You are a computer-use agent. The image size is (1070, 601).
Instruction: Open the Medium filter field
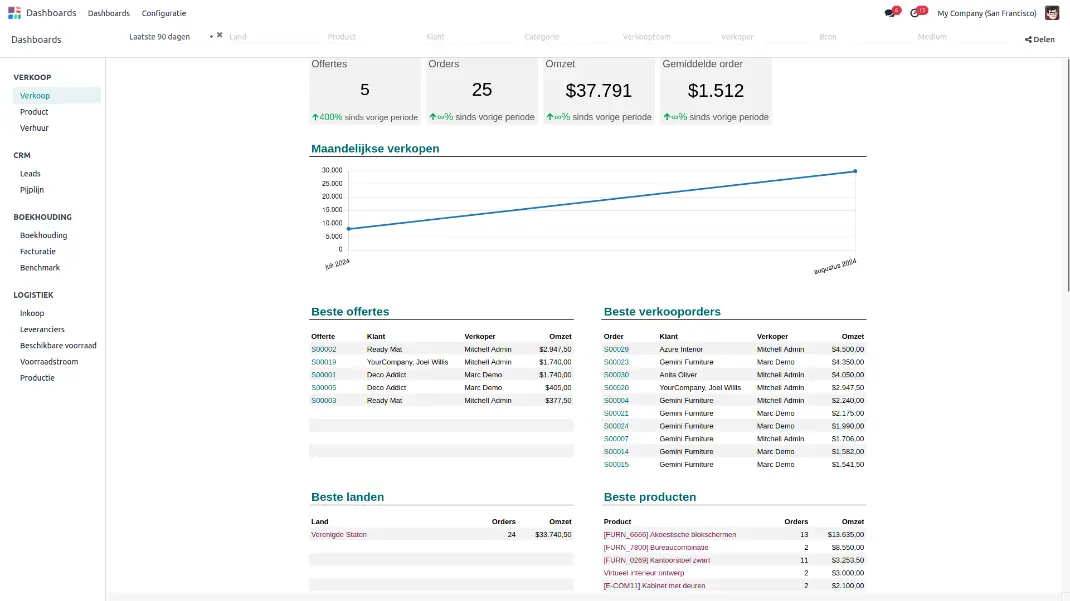[x=961, y=37]
